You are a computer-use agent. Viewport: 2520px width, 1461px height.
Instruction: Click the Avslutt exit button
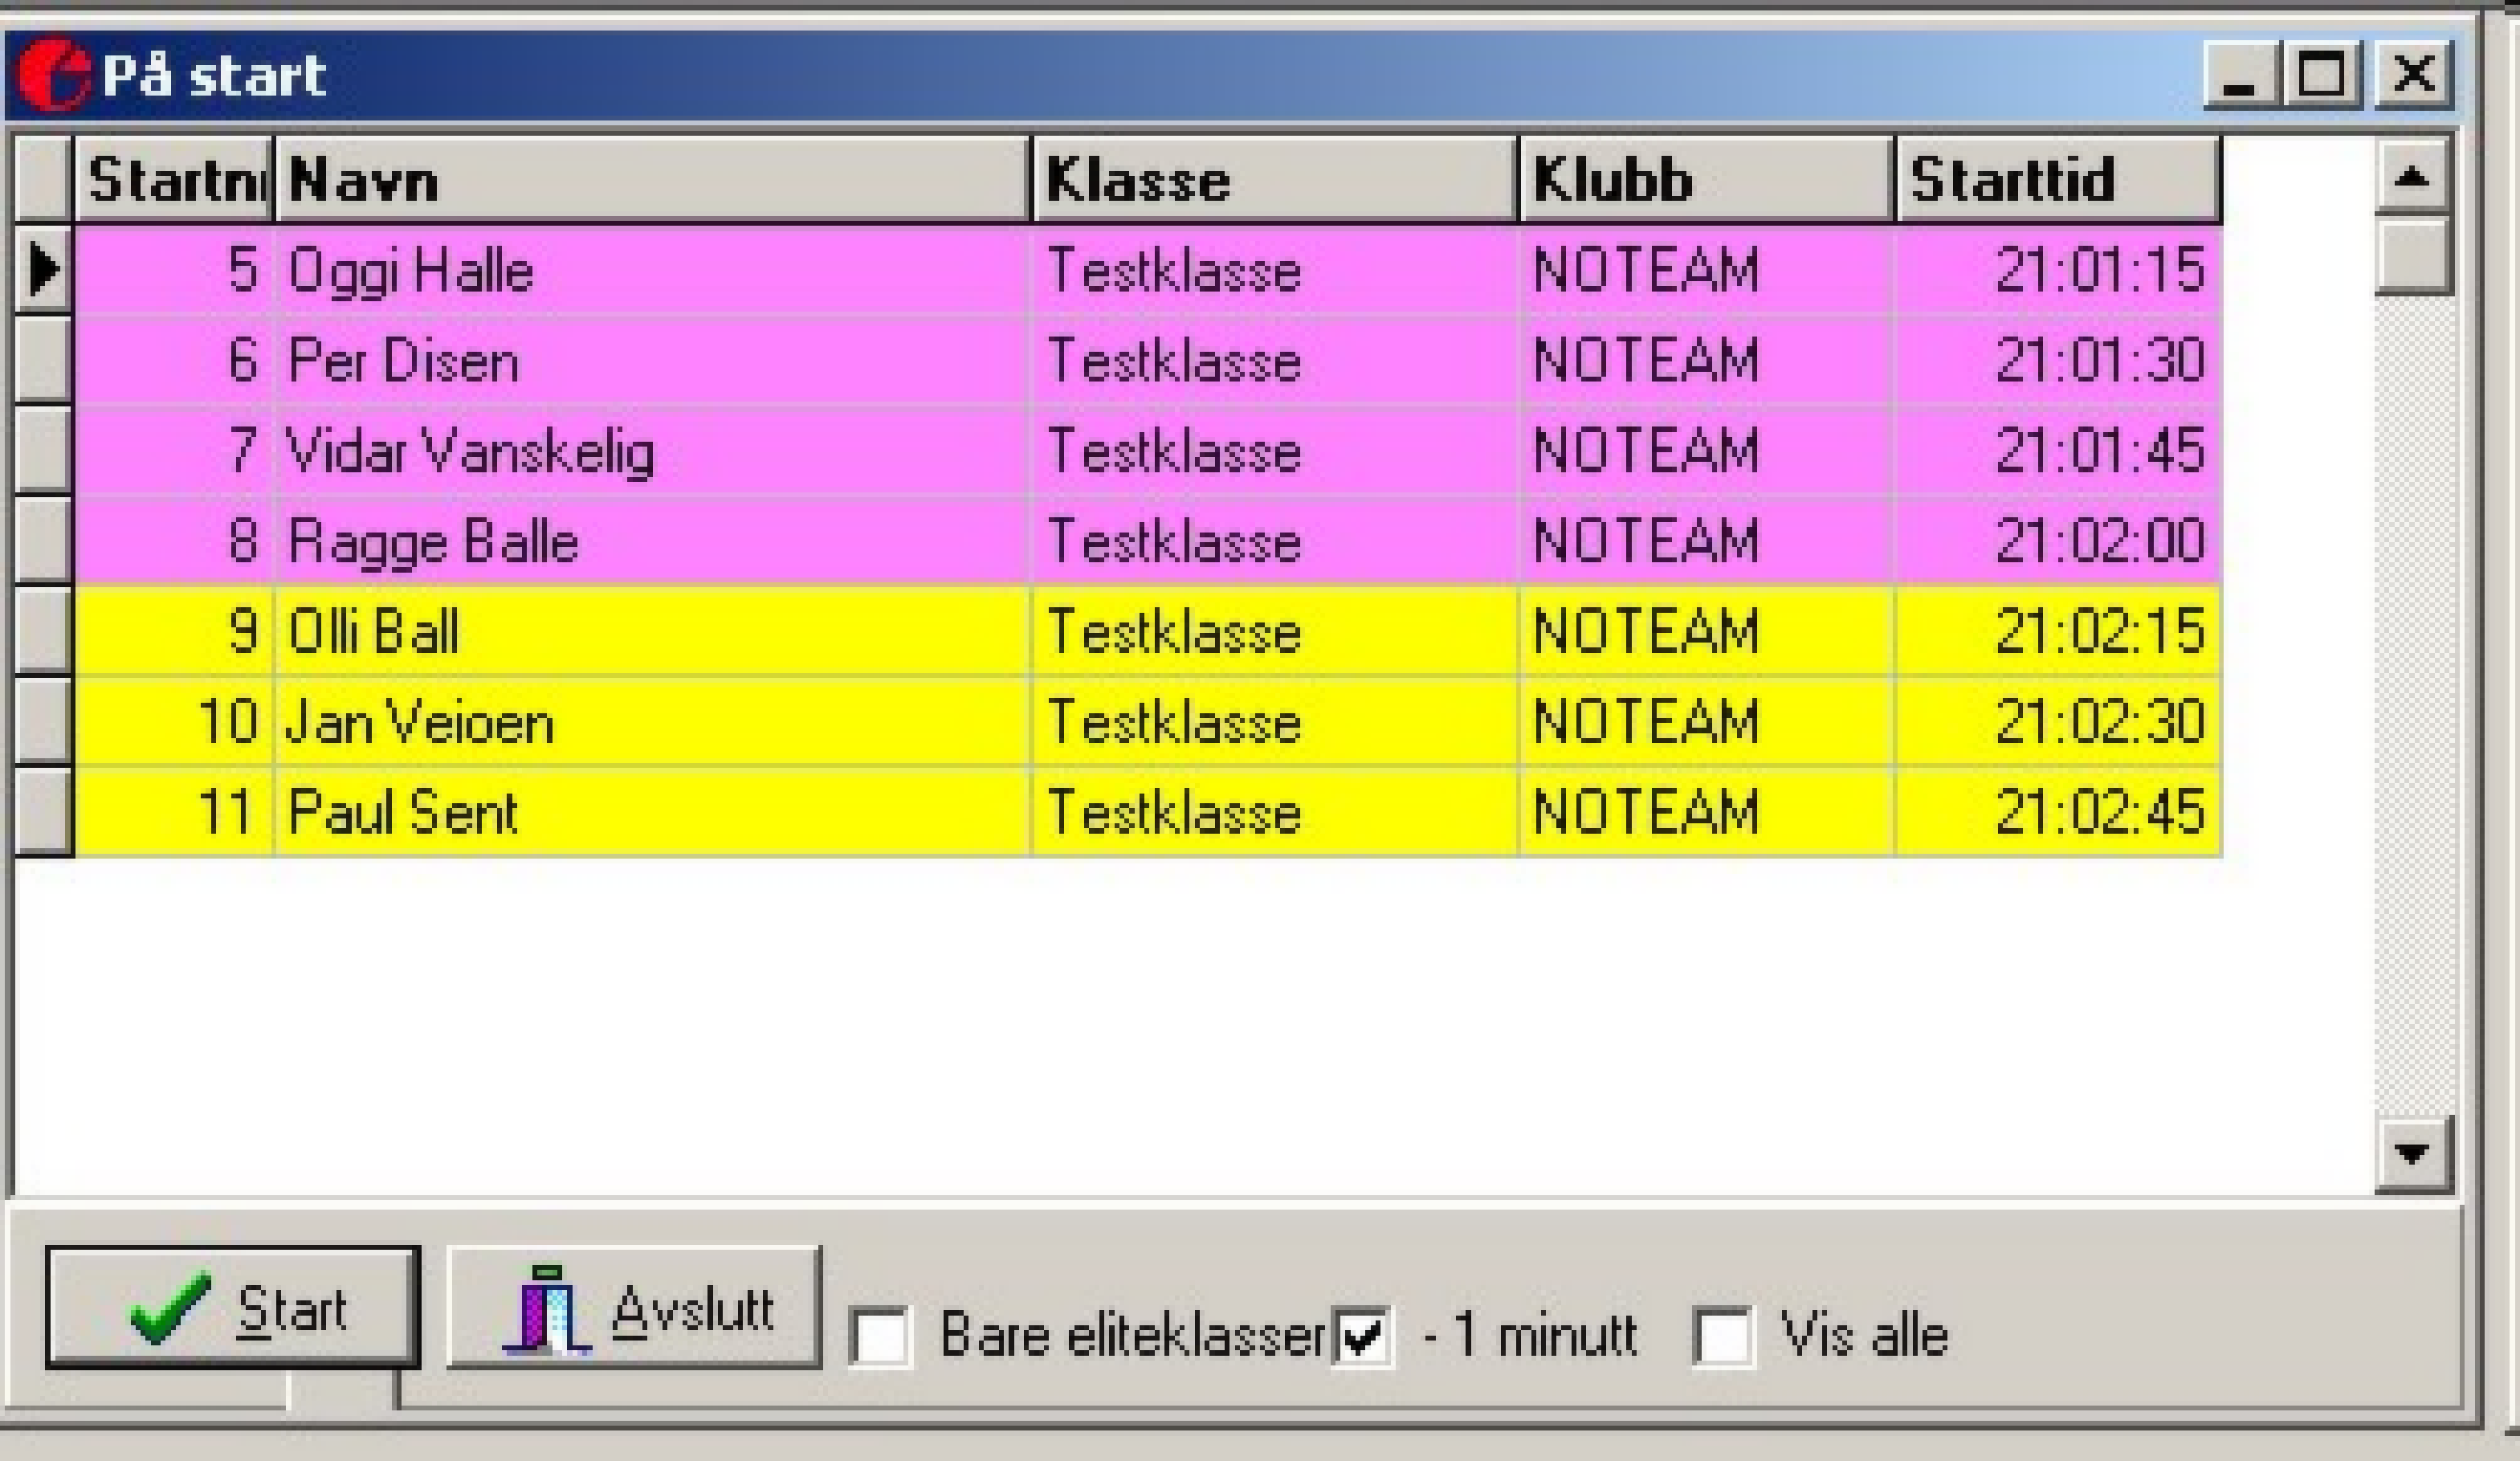click(634, 1307)
